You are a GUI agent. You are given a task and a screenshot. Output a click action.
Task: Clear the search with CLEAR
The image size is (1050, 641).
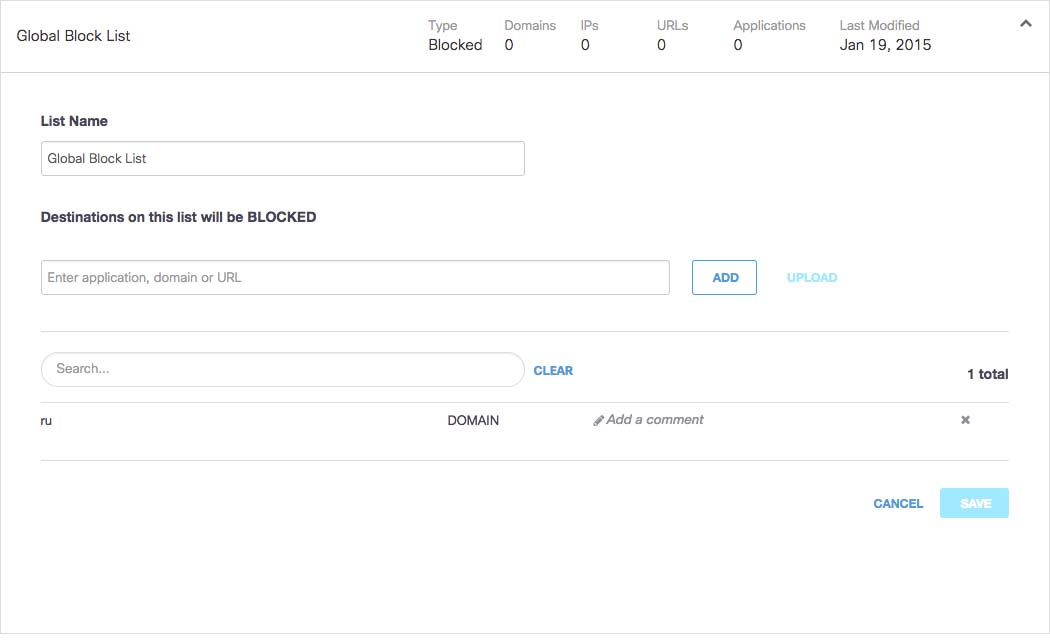click(x=553, y=370)
